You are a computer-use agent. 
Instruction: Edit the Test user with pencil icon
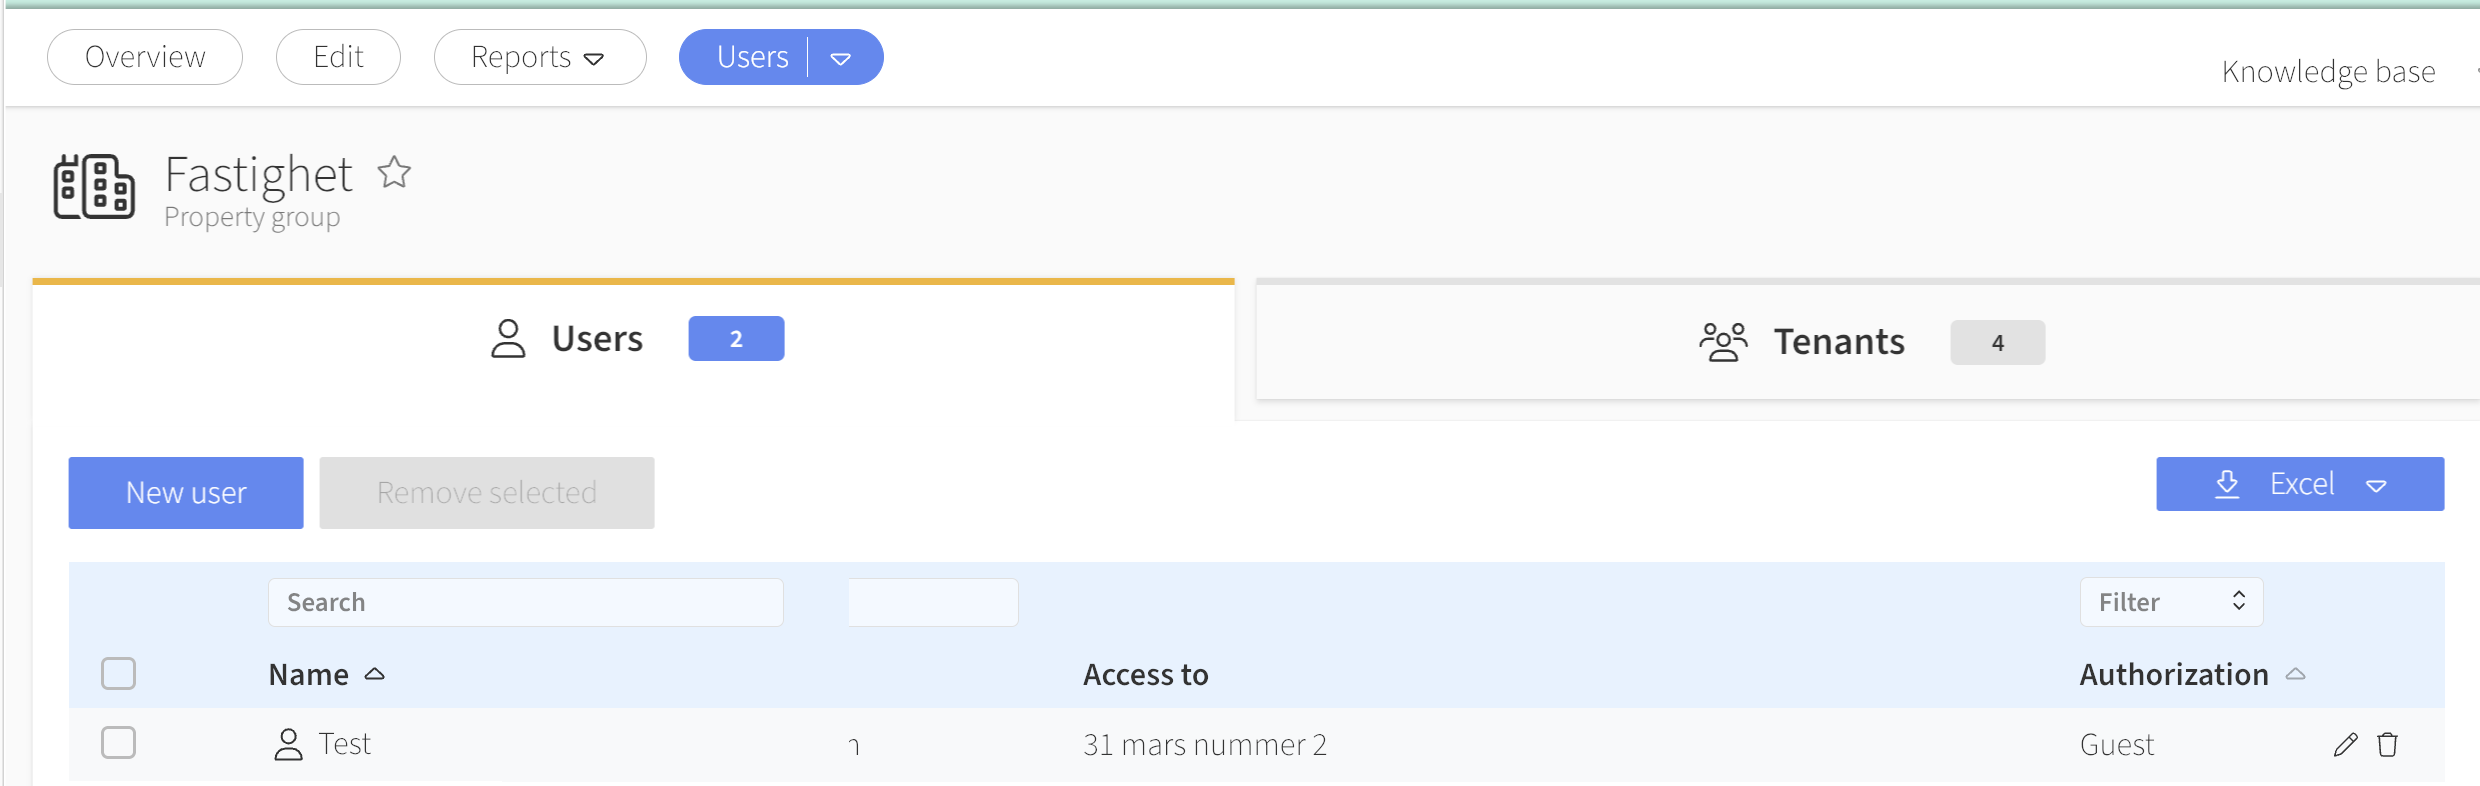tap(2345, 744)
